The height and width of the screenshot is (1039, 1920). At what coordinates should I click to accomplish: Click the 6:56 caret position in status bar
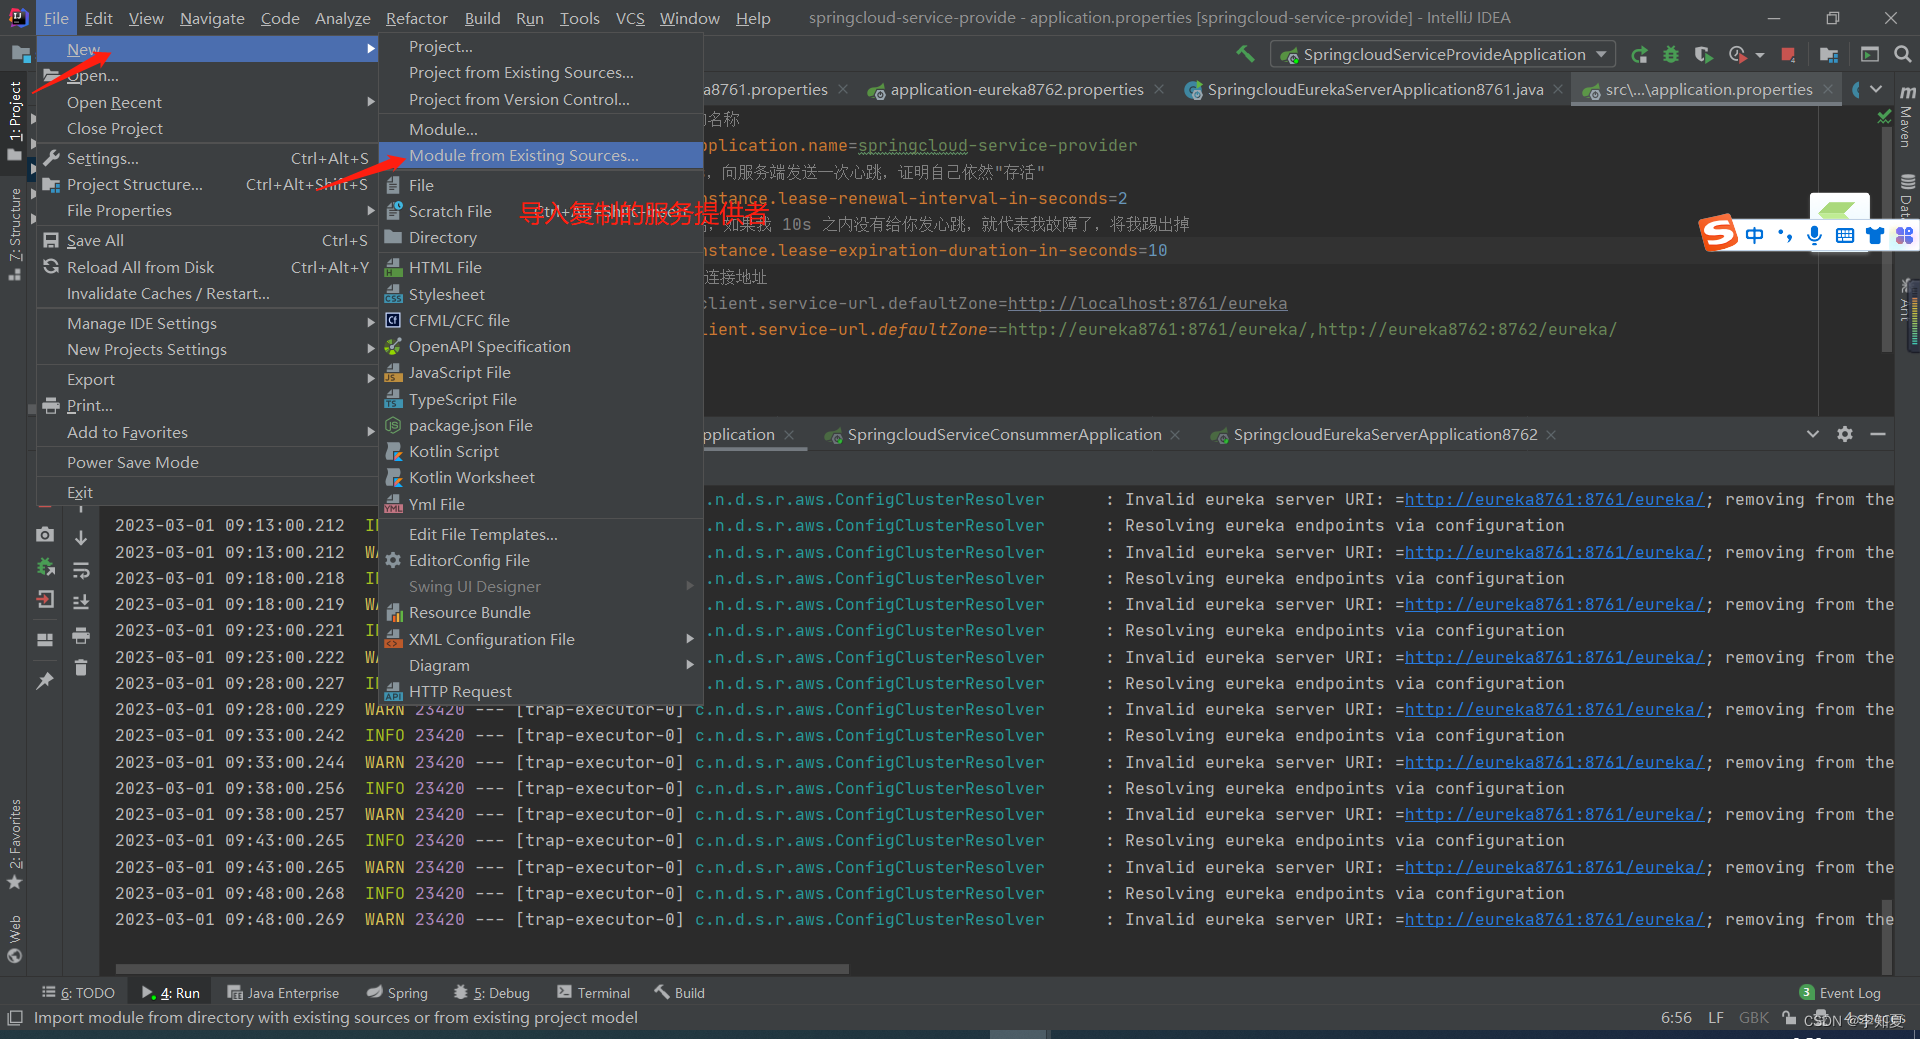[1676, 1018]
